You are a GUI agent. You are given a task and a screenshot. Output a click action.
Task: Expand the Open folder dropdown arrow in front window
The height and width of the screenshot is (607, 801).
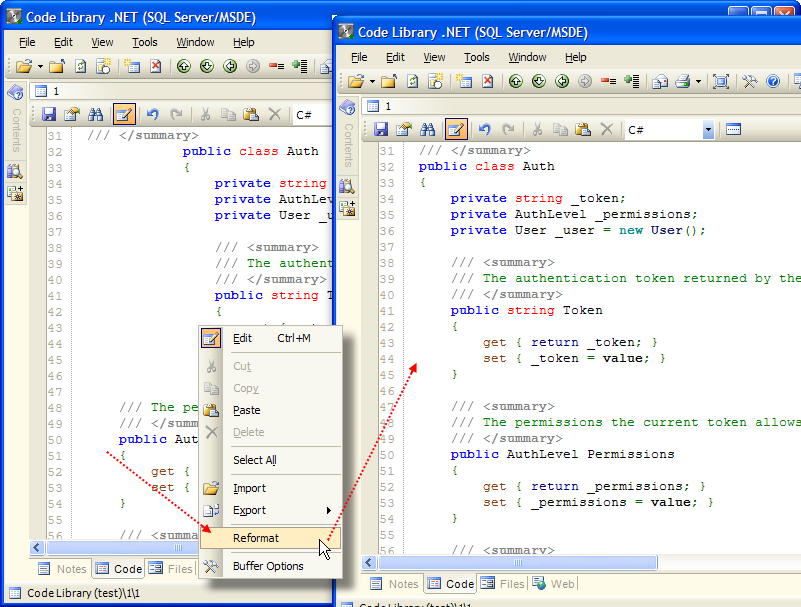[372, 82]
